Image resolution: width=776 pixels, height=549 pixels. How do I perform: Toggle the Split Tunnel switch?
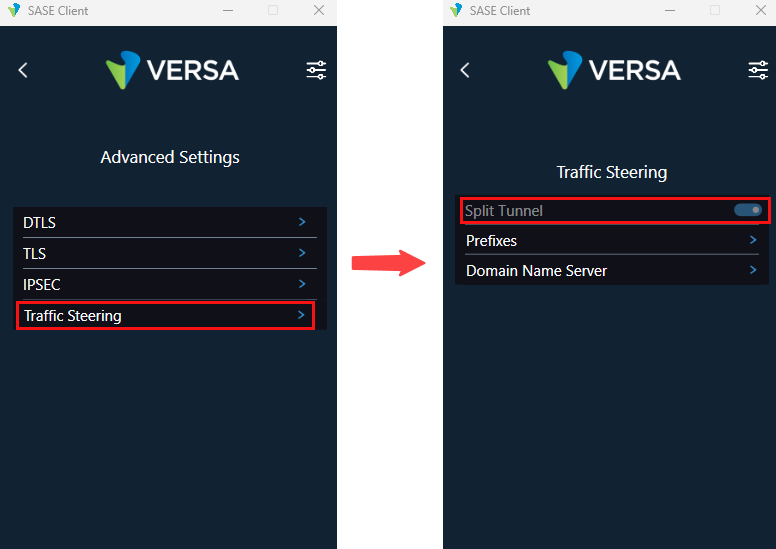(748, 210)
